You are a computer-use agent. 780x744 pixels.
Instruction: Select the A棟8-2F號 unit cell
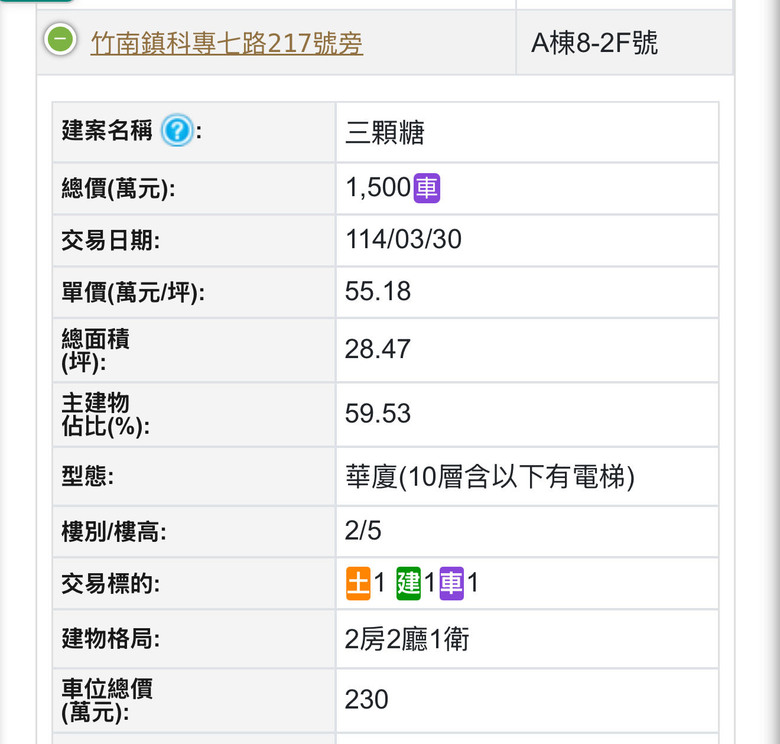[x=594, y=43]
